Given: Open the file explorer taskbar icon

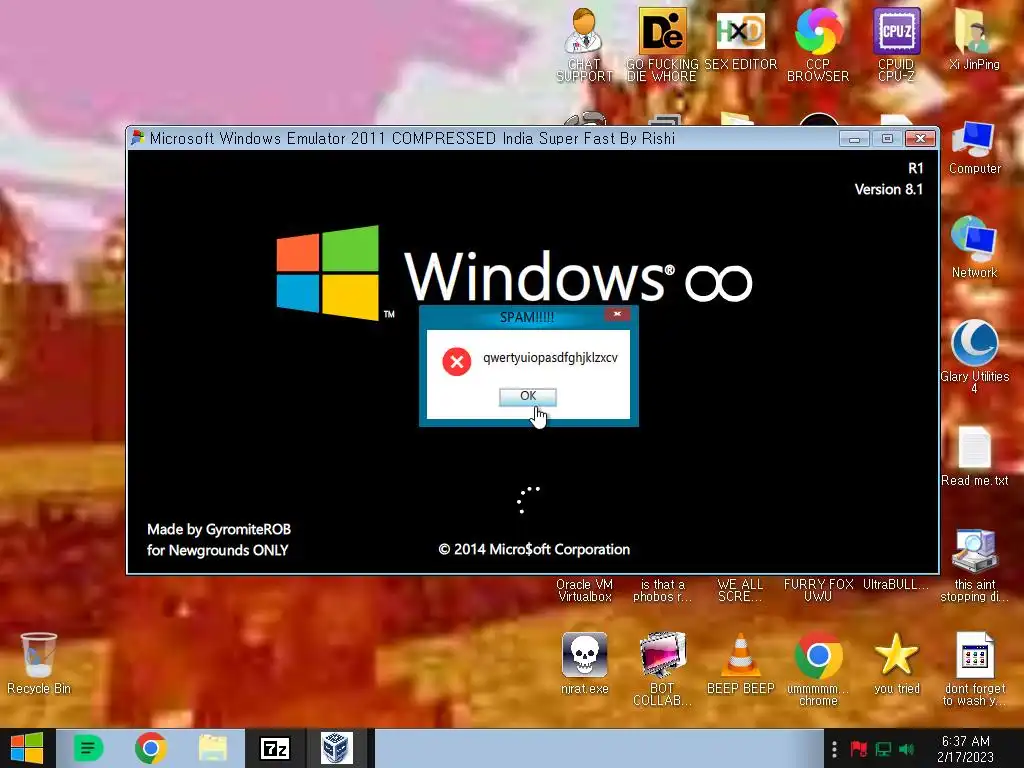Looking at the screenshot, I should [213, 748].
